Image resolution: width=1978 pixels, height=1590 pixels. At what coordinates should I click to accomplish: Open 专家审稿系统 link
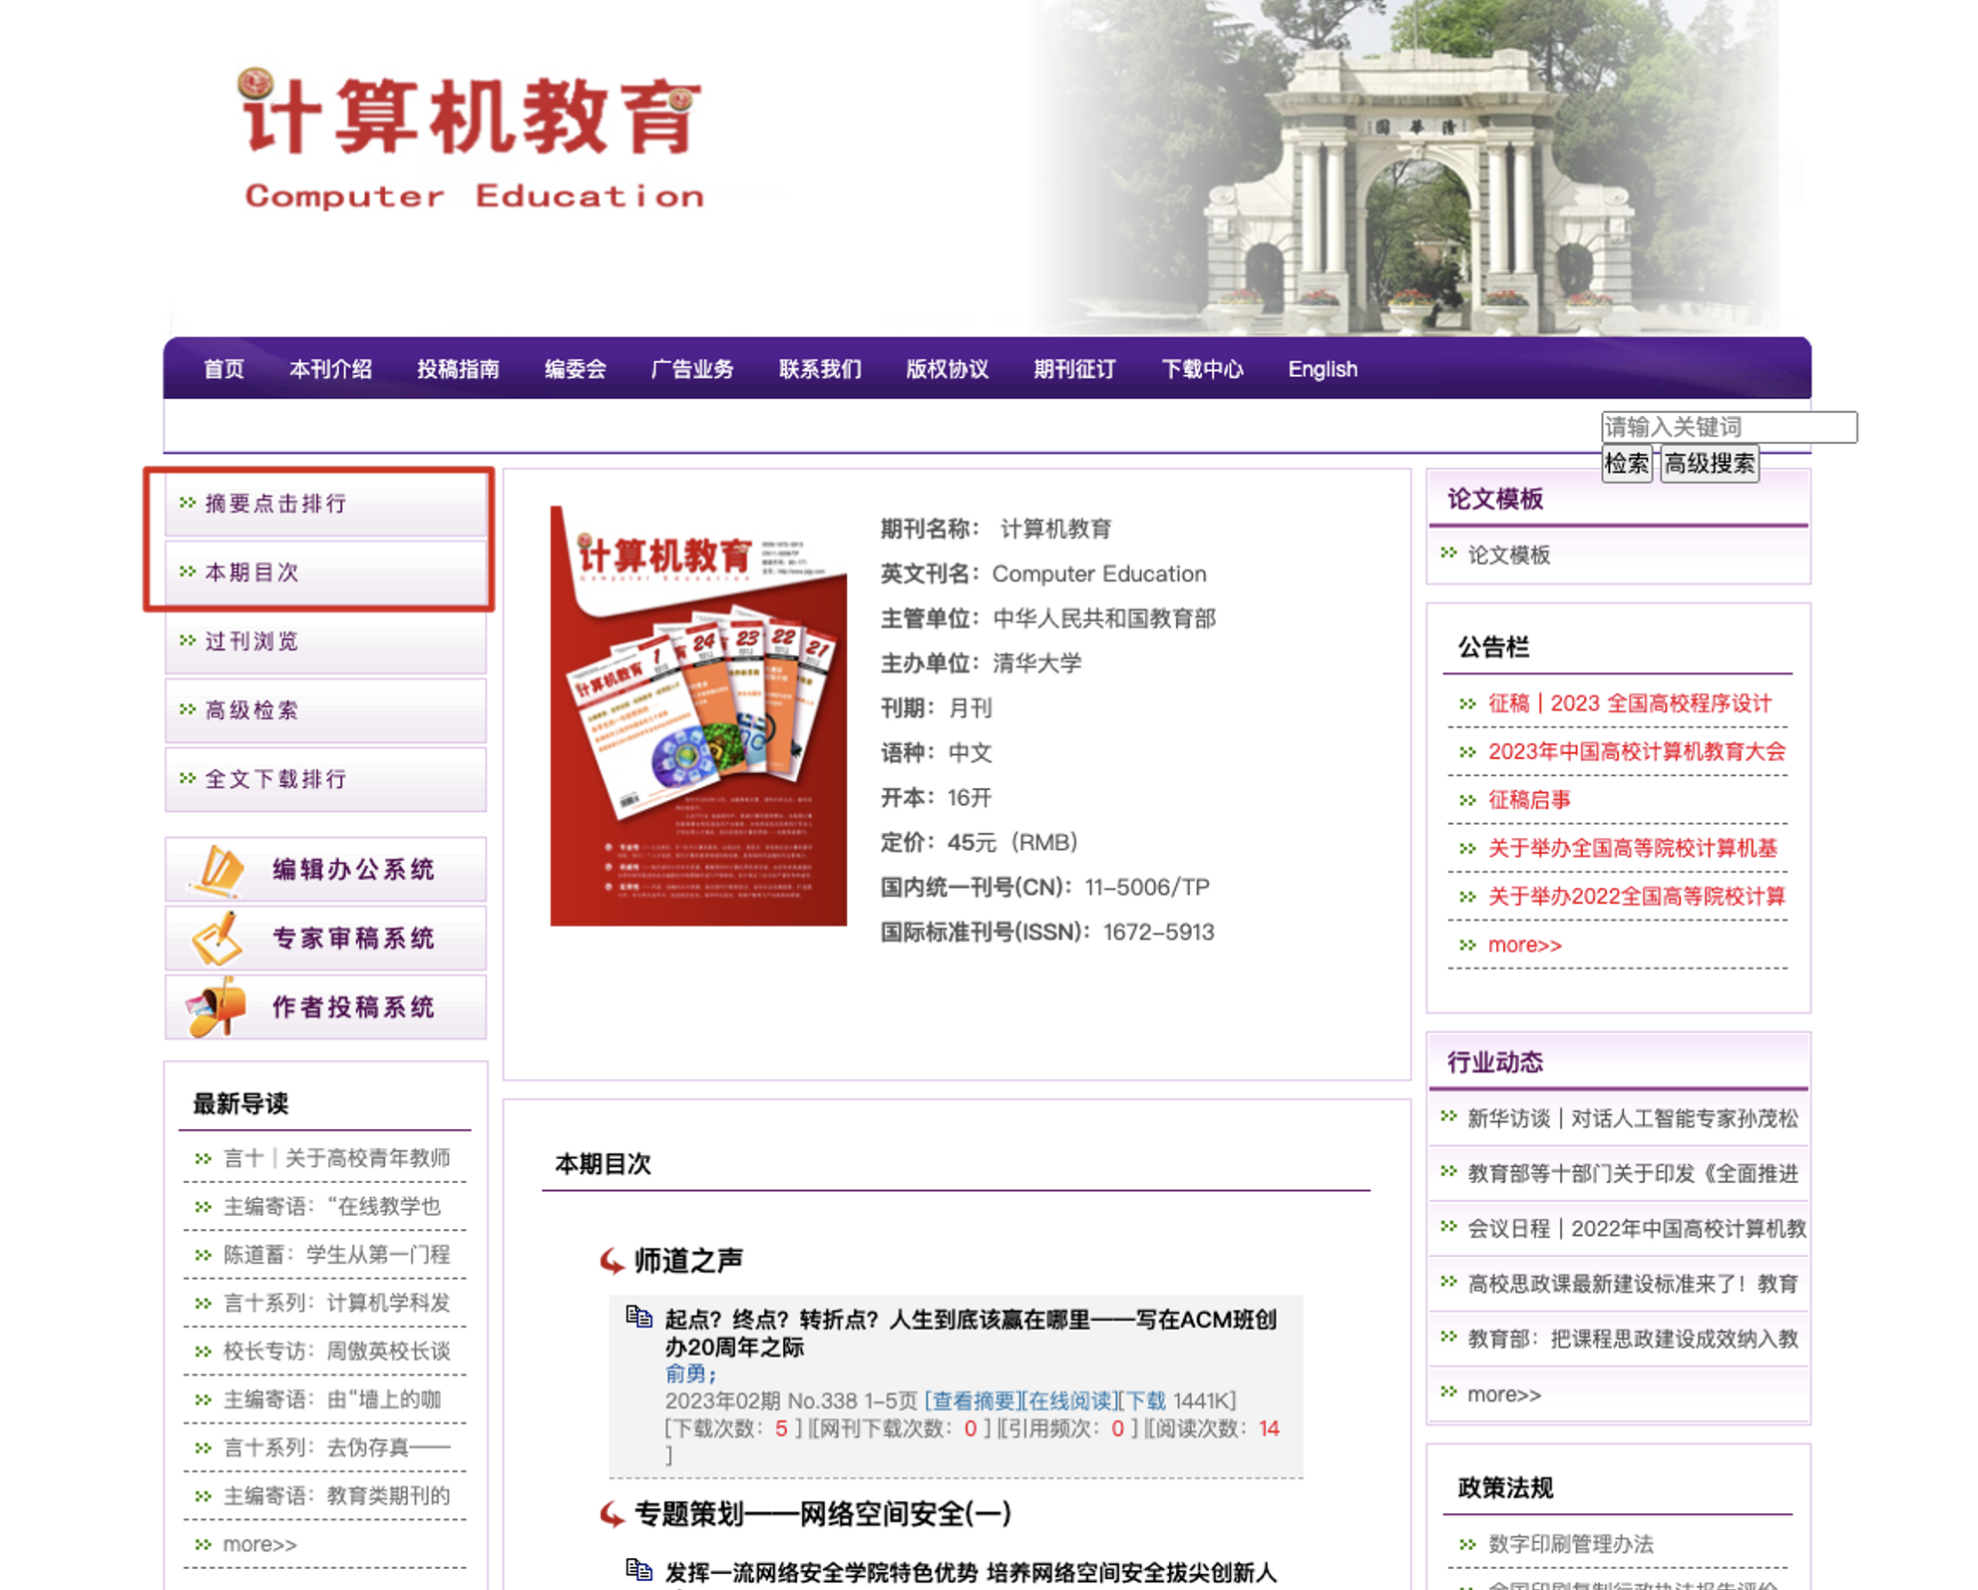coord(353,938)
